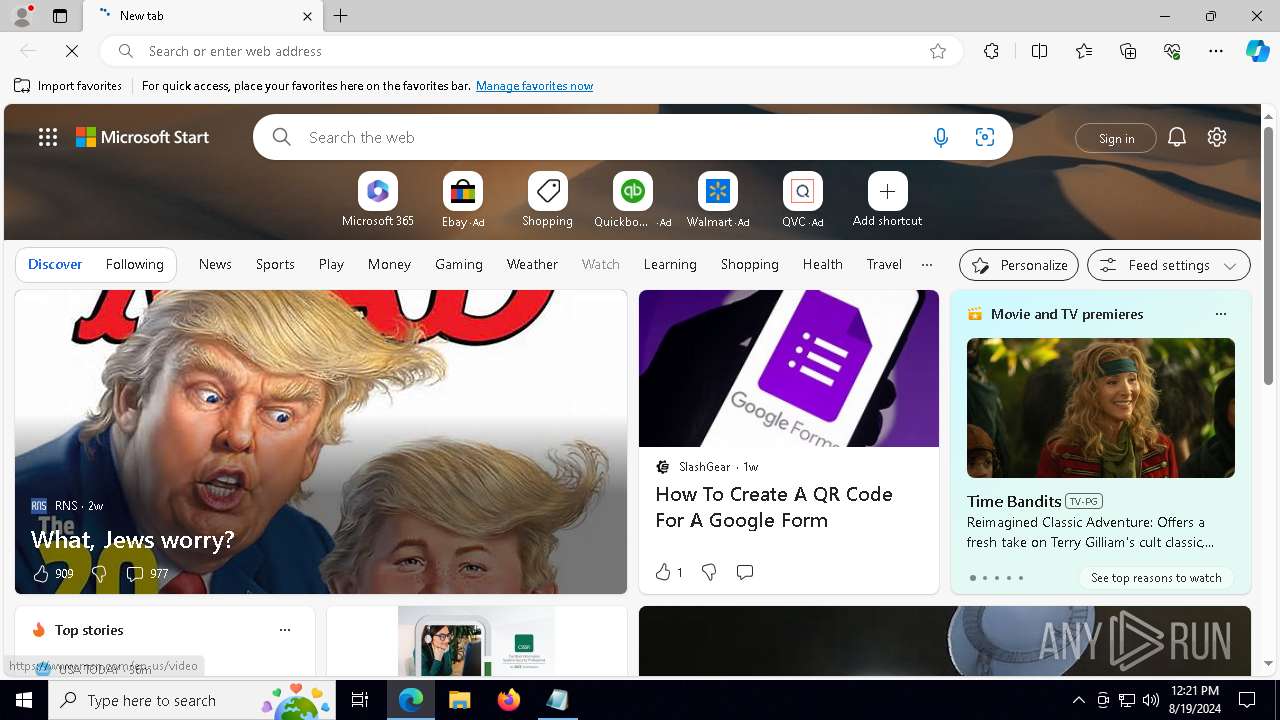Add this page to favorites star
Image resolution: width=1280 pixels, height=720 pixels.
coord(938,51)
